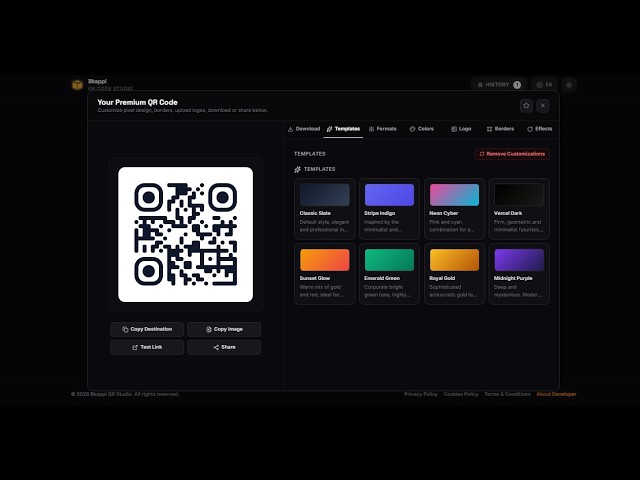
Task: Open the Borders tab
Action: point(500,129)
